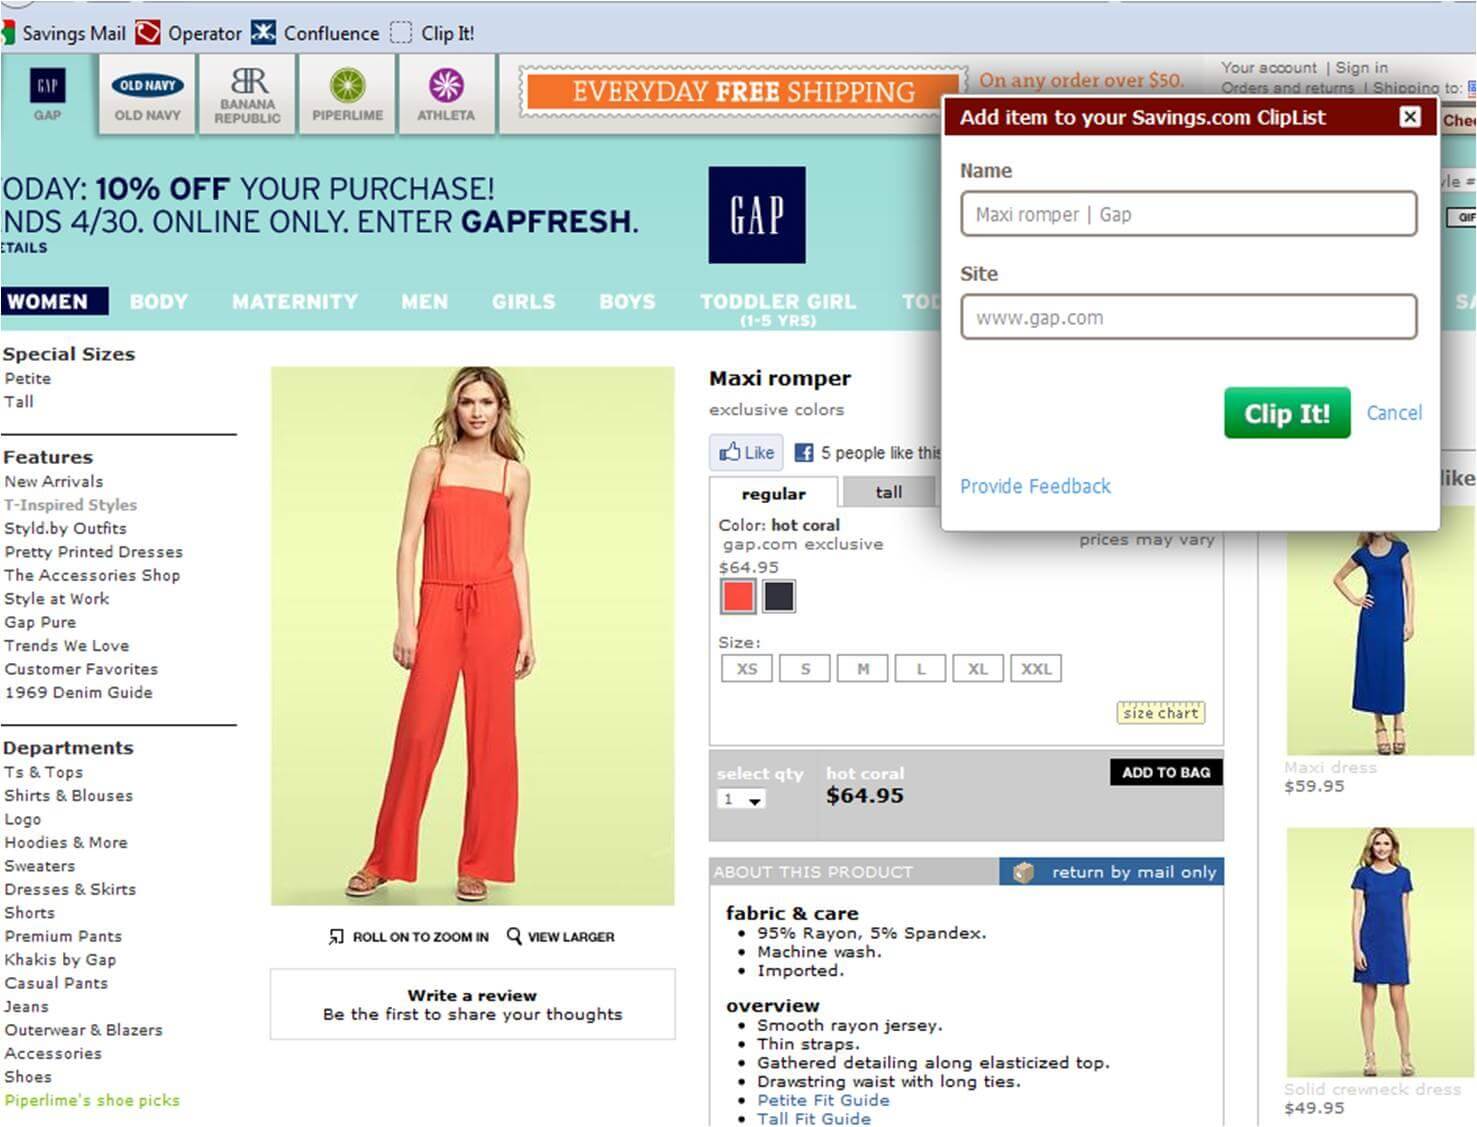Click the Facebook logo icon next to likes
1477x1127 pixels.
pos(803,453)
